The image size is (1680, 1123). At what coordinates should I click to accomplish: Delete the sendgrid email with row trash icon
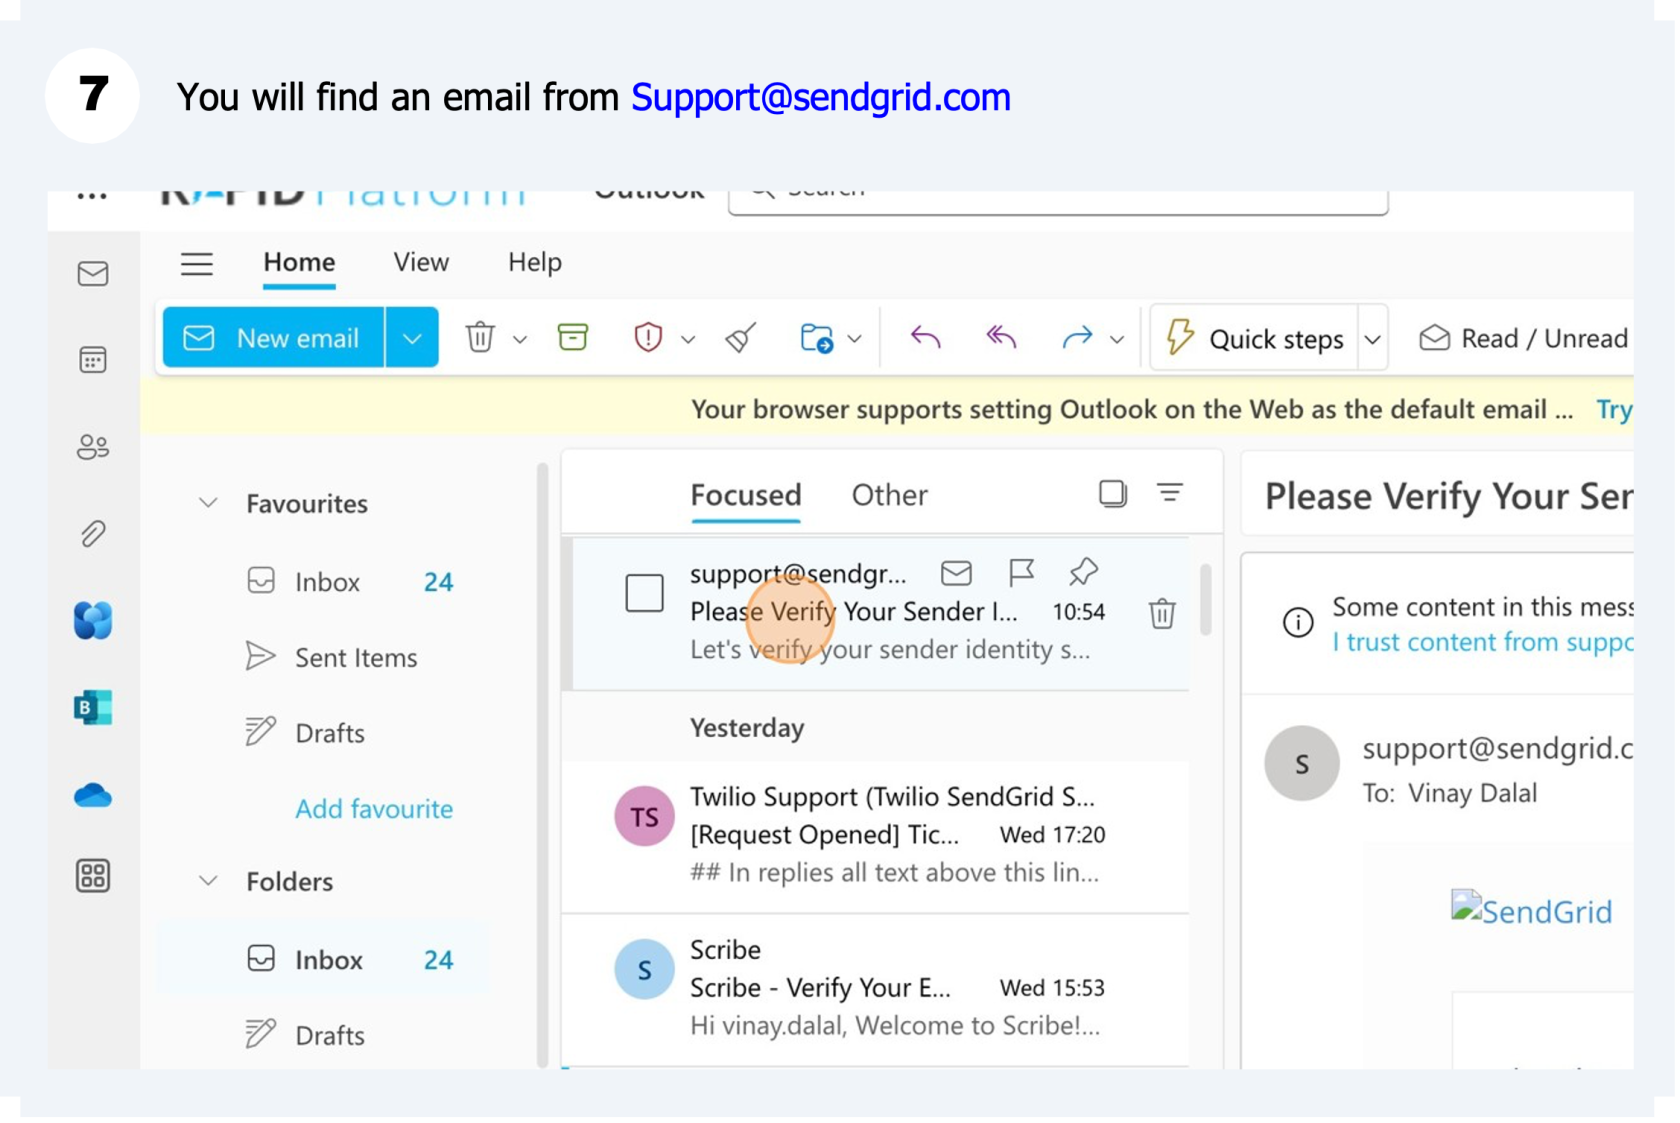[1162, 613]
